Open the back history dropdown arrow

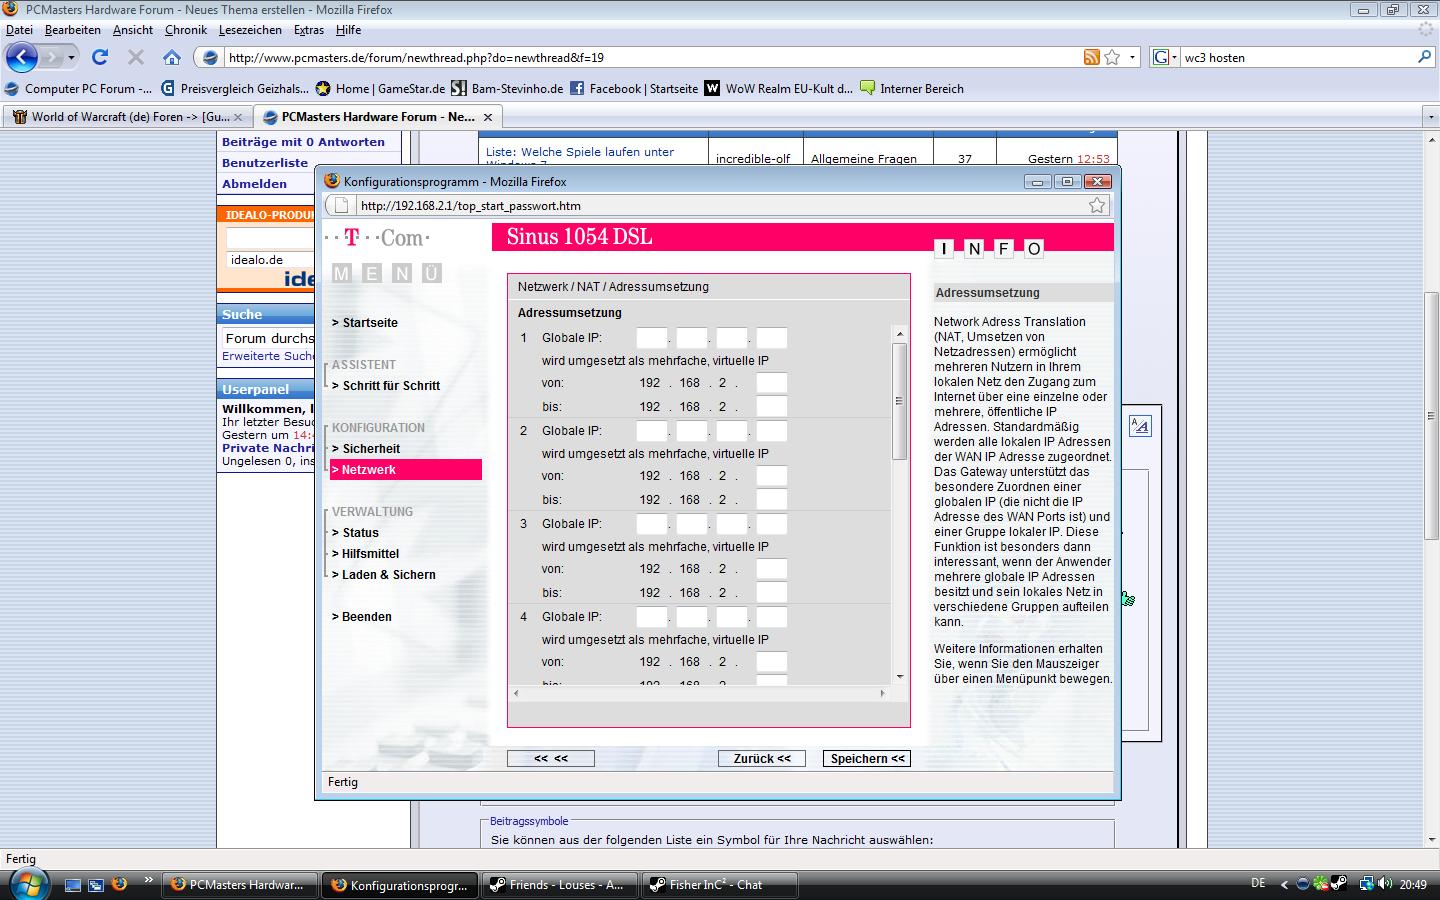[x=71, y=57]
